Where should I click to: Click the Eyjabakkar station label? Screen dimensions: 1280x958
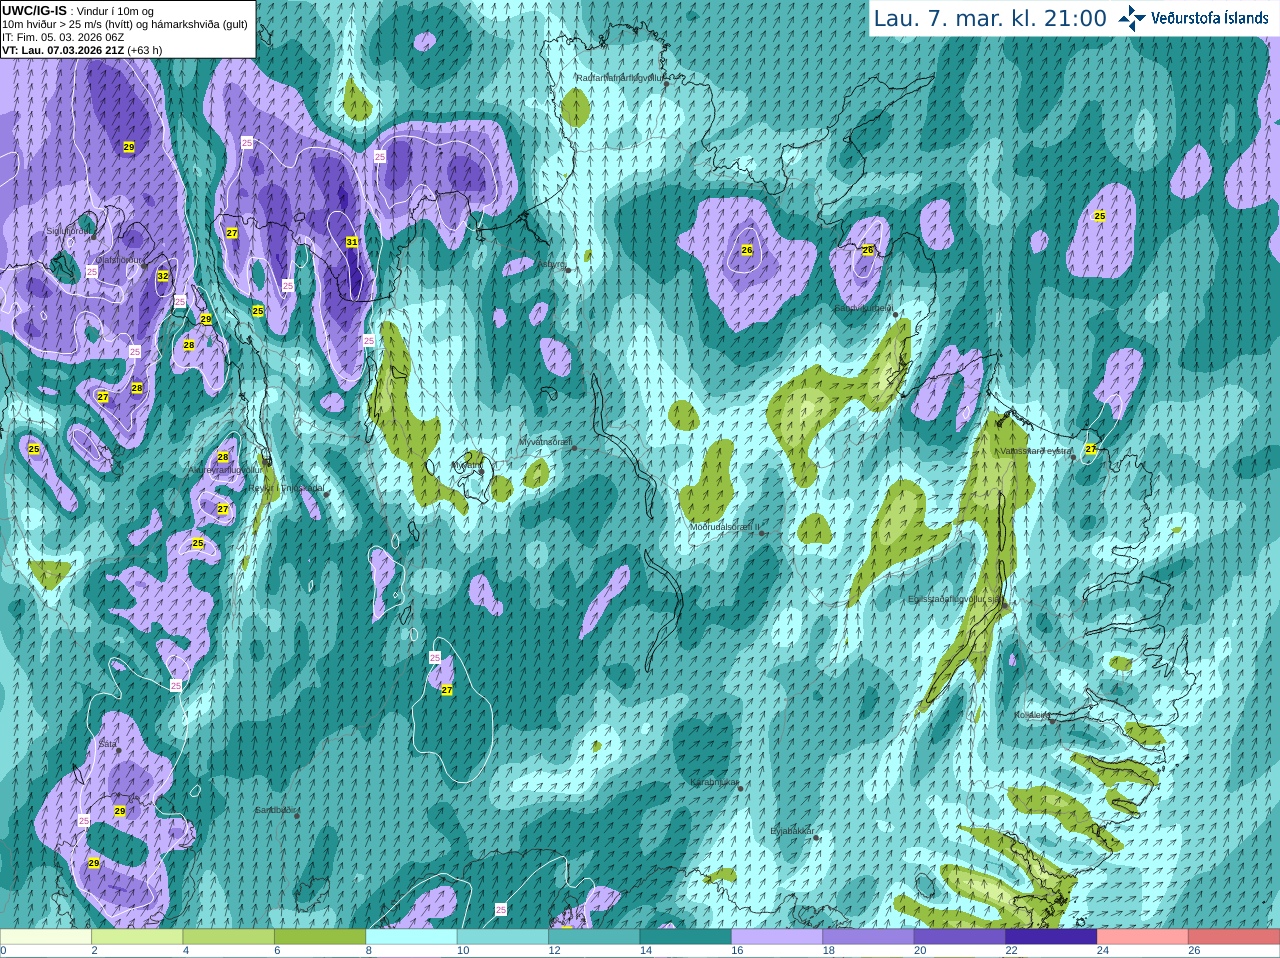click(792, 831)
